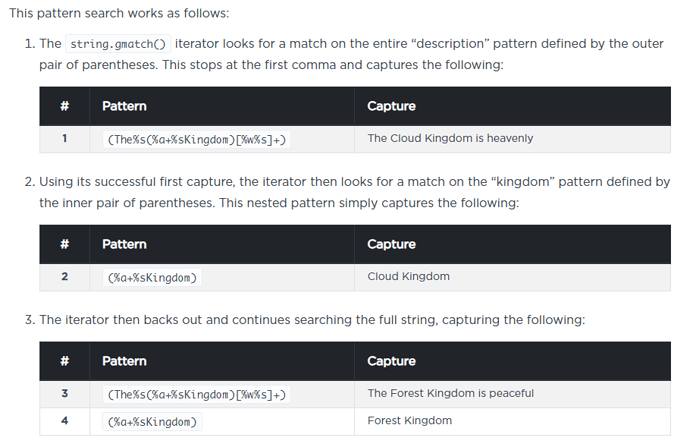Select the 'Cloud Kingdom' capture cell in row 2
The height and width of the screenshot is (446, 690).
click(408, 276)
